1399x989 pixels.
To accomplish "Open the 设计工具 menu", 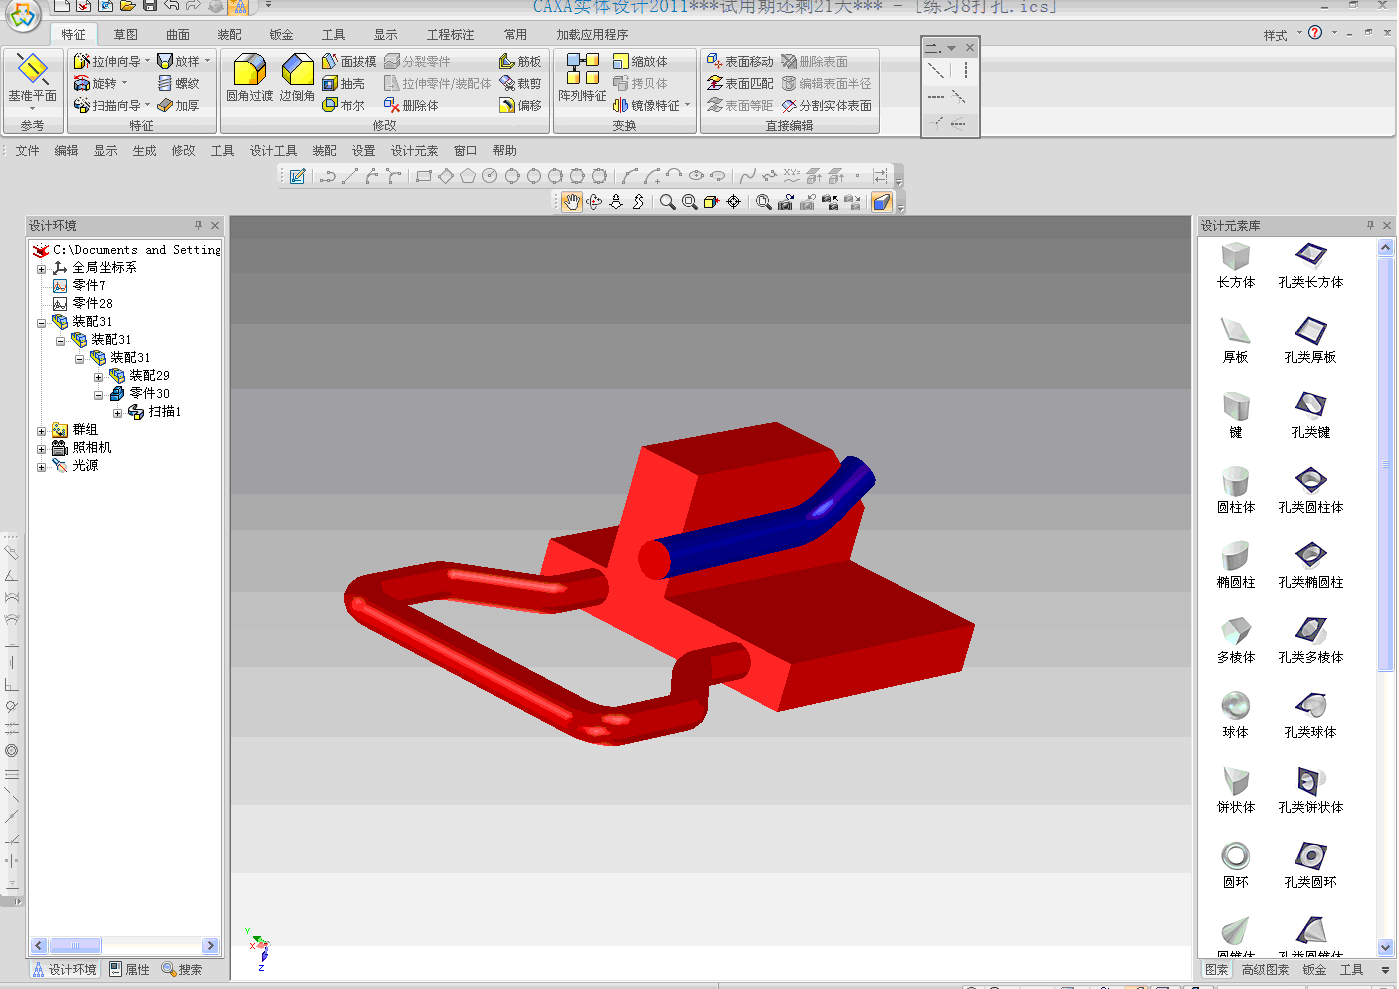I will (273, 151).
